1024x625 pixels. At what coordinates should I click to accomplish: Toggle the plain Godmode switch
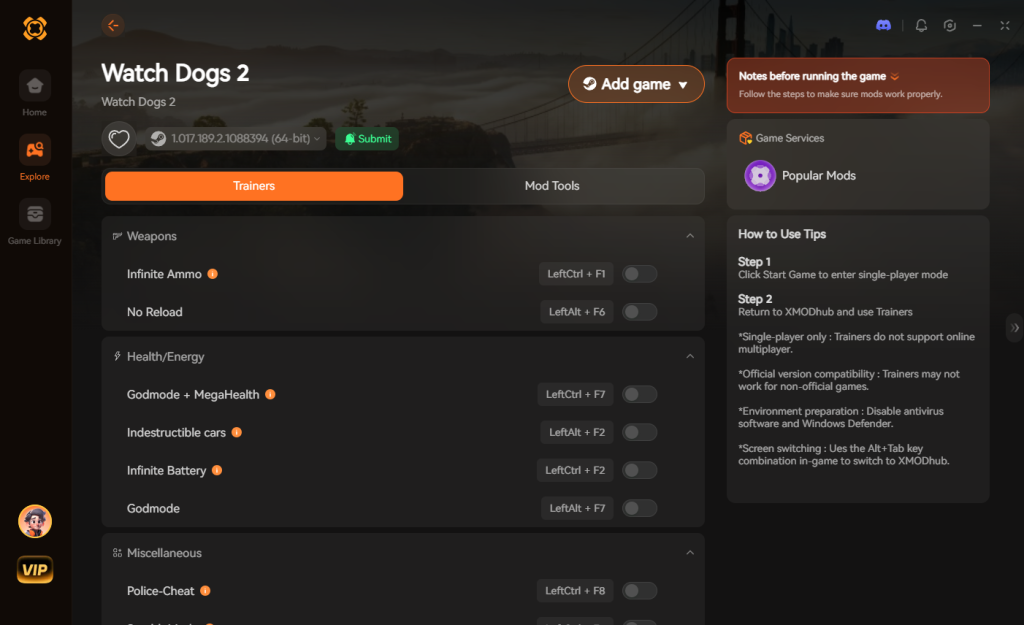point(639,507)
